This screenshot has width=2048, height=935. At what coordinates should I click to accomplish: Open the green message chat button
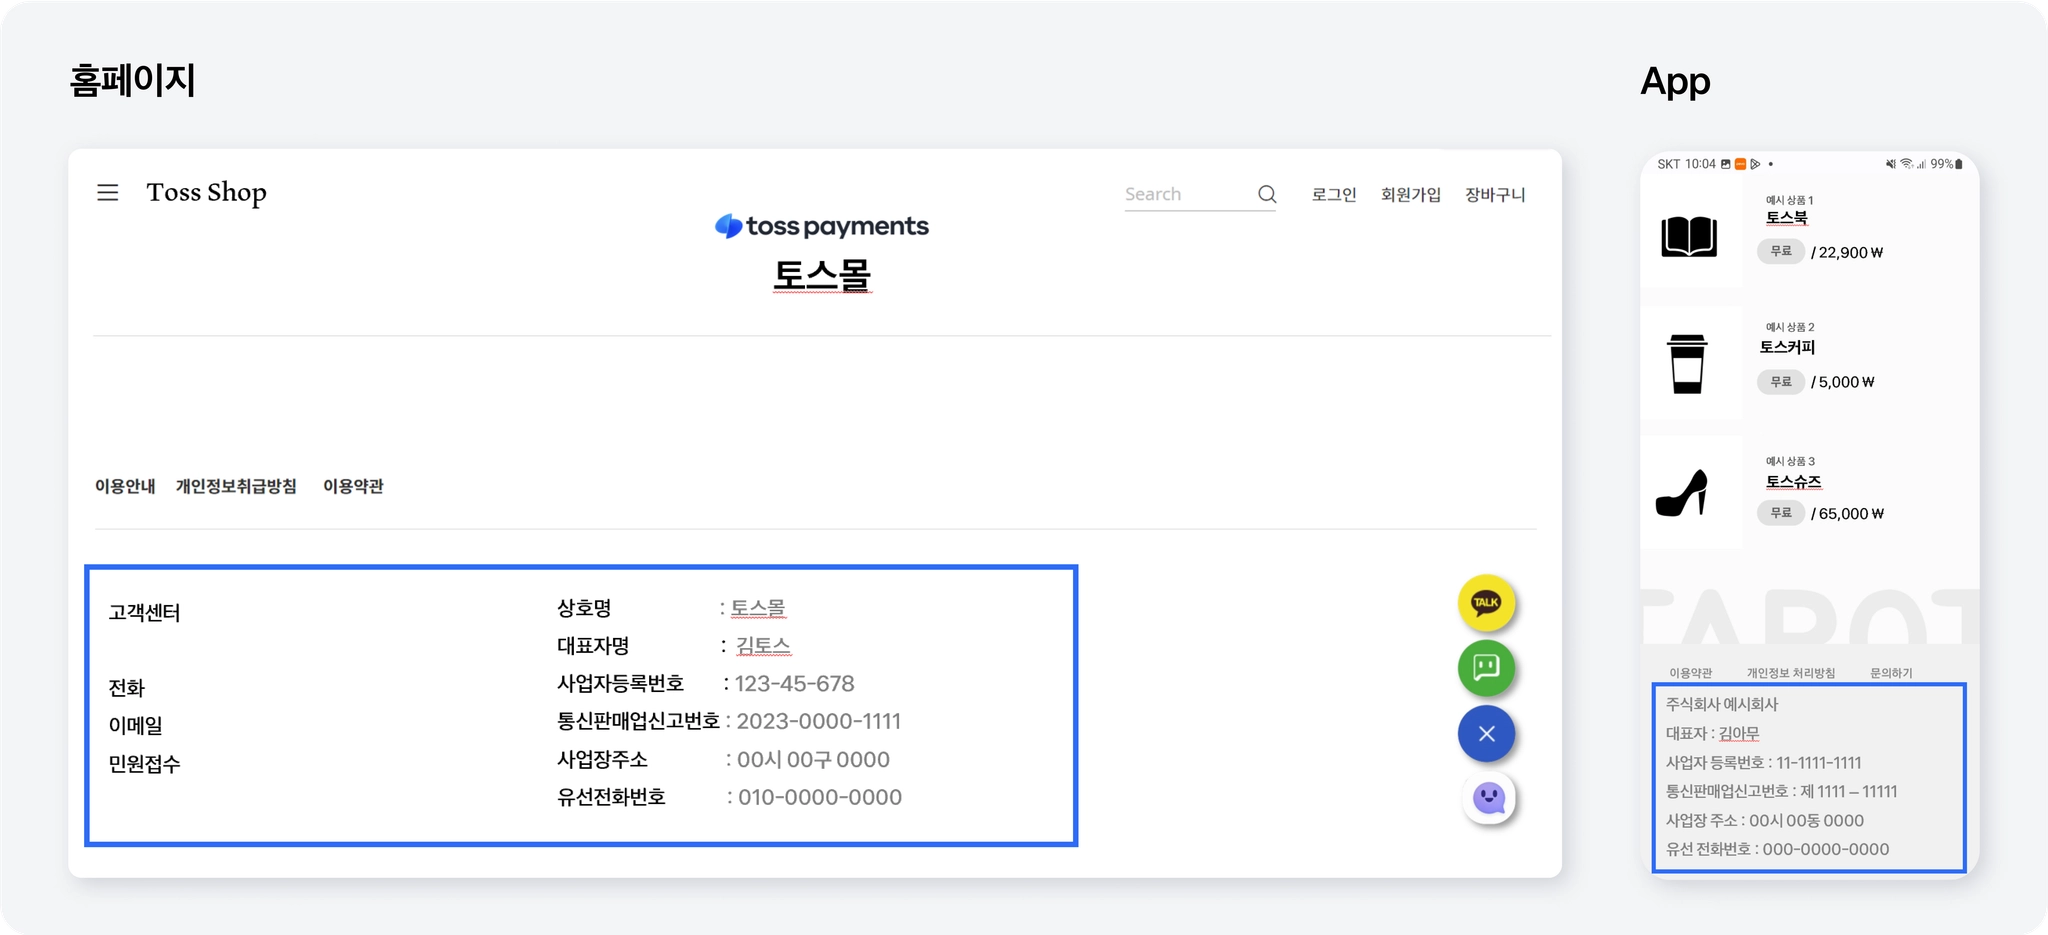1486,668
